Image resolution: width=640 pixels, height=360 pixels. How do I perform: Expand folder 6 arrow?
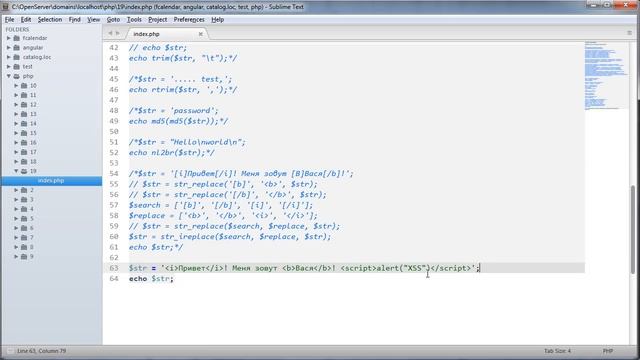click(x=16, y=228)
